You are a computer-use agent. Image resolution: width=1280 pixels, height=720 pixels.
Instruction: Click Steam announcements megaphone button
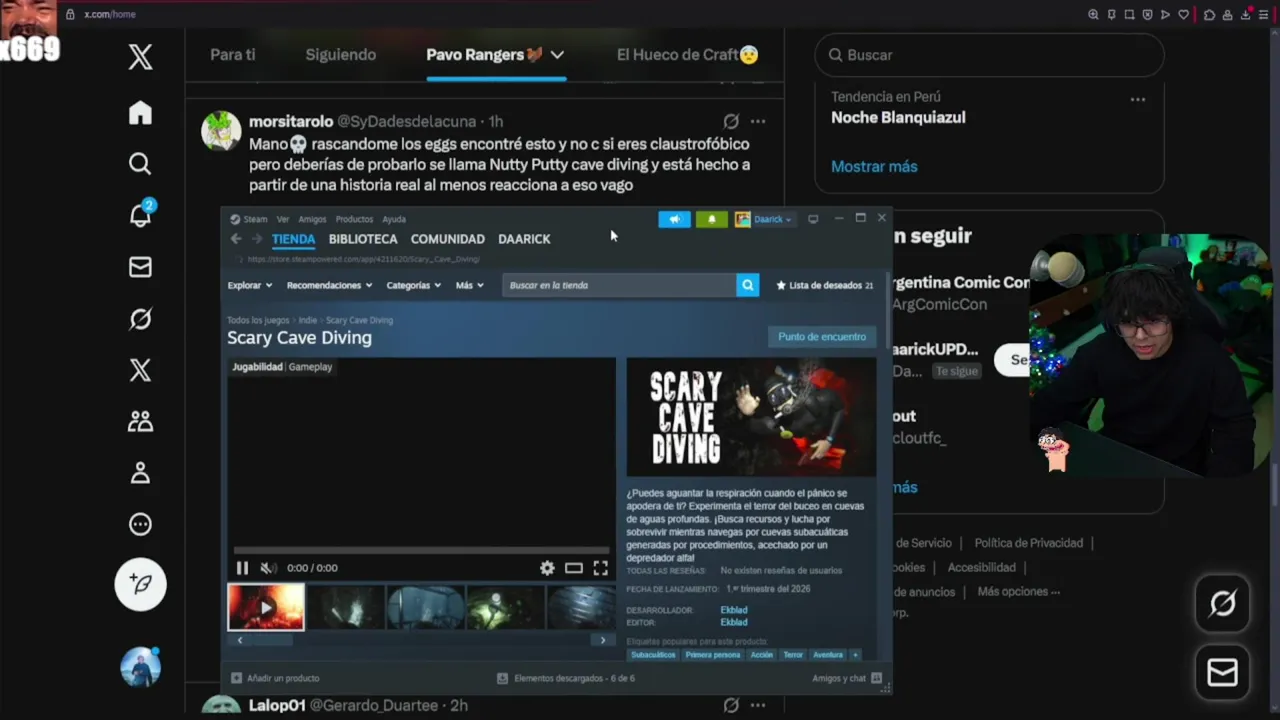(x=674, y=219)
